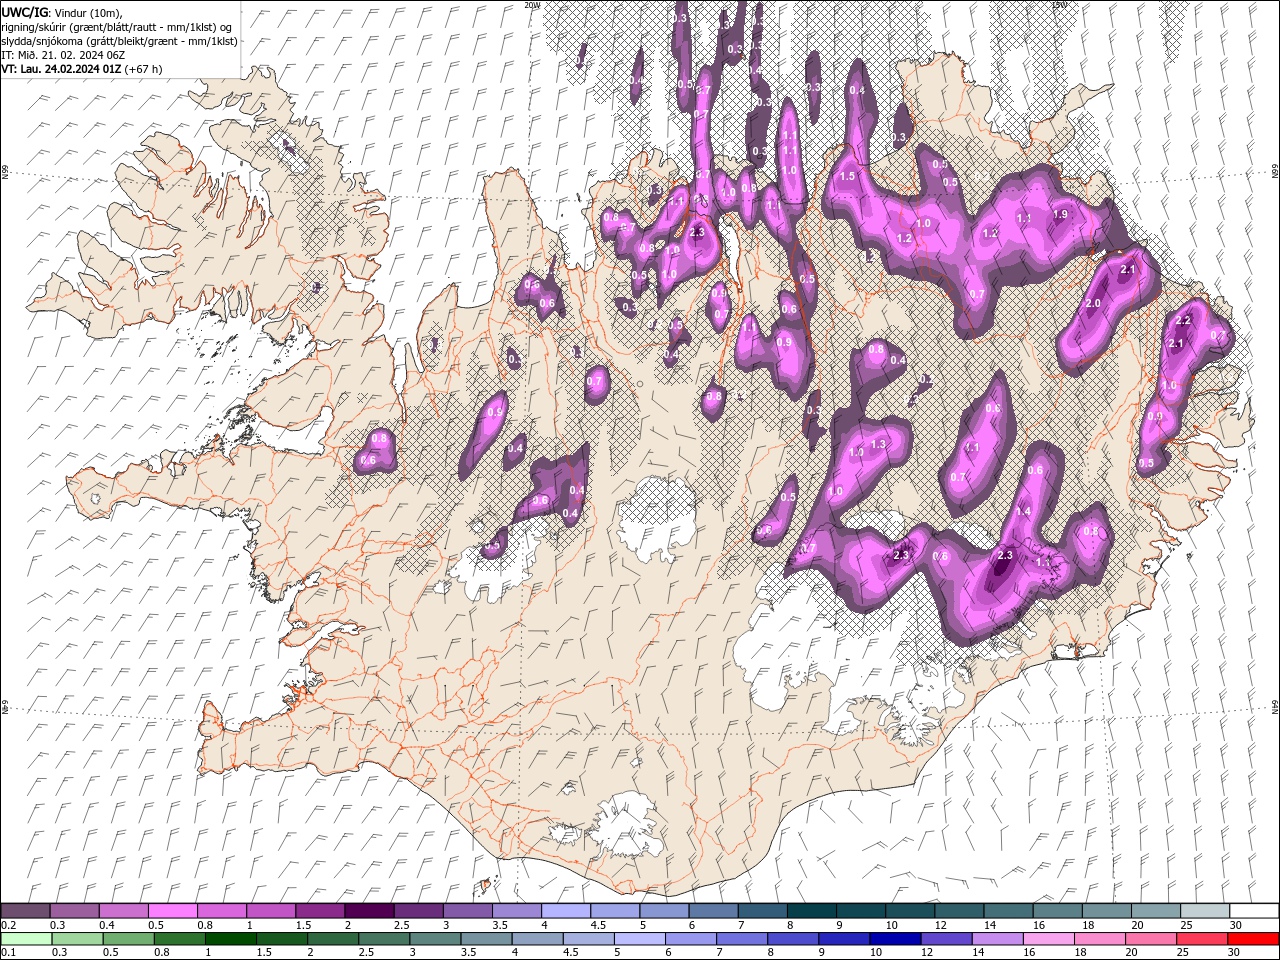
Task: Click the 'IT: Mið. 21. 02. 2024 06Z' line
Action: click(x=62, y=55)
